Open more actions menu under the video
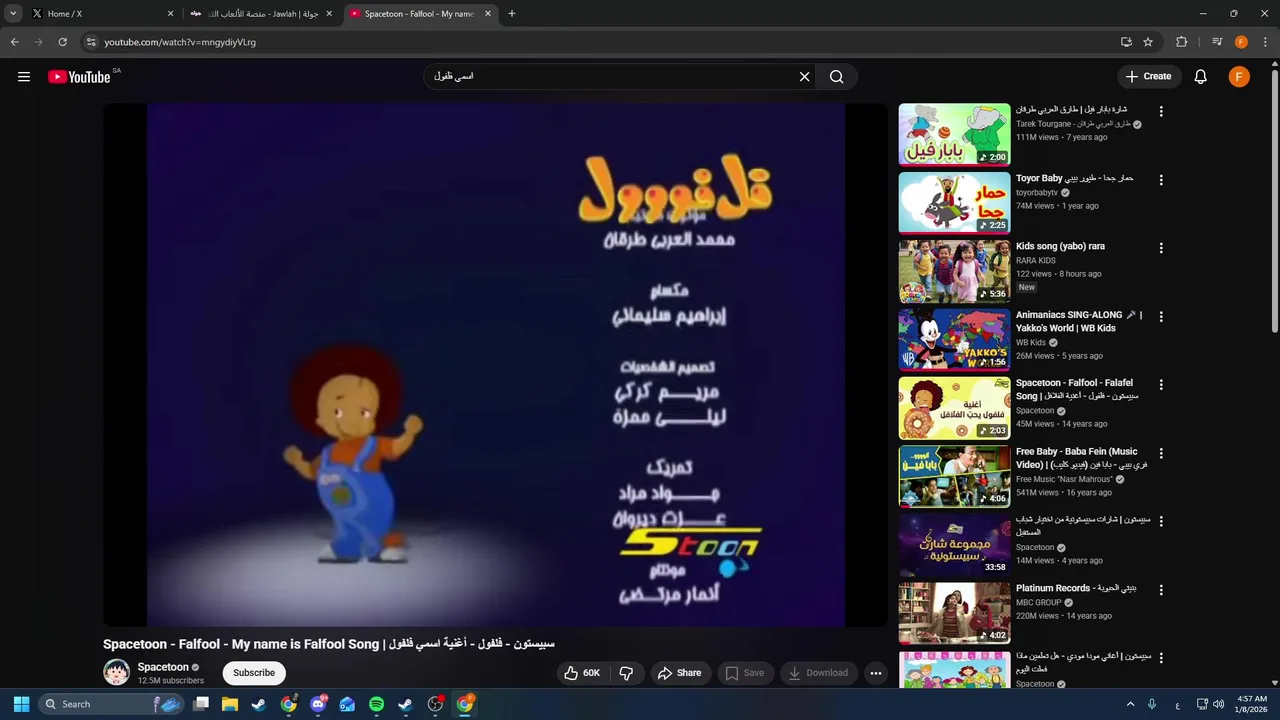 click(876, 673)
